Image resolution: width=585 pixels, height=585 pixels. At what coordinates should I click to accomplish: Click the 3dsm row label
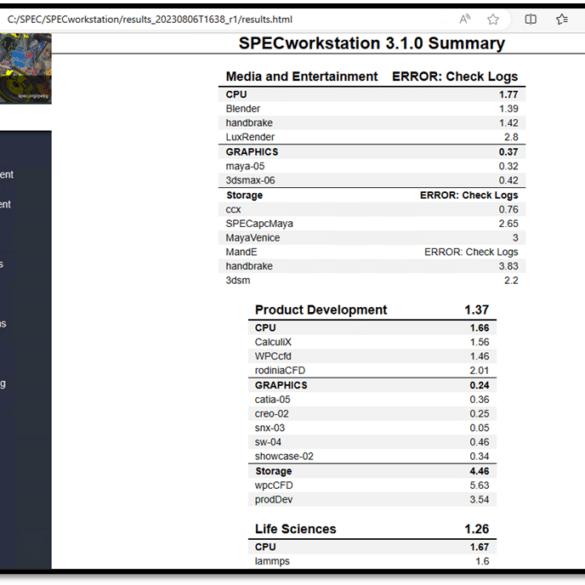click(x=238, y=280)
